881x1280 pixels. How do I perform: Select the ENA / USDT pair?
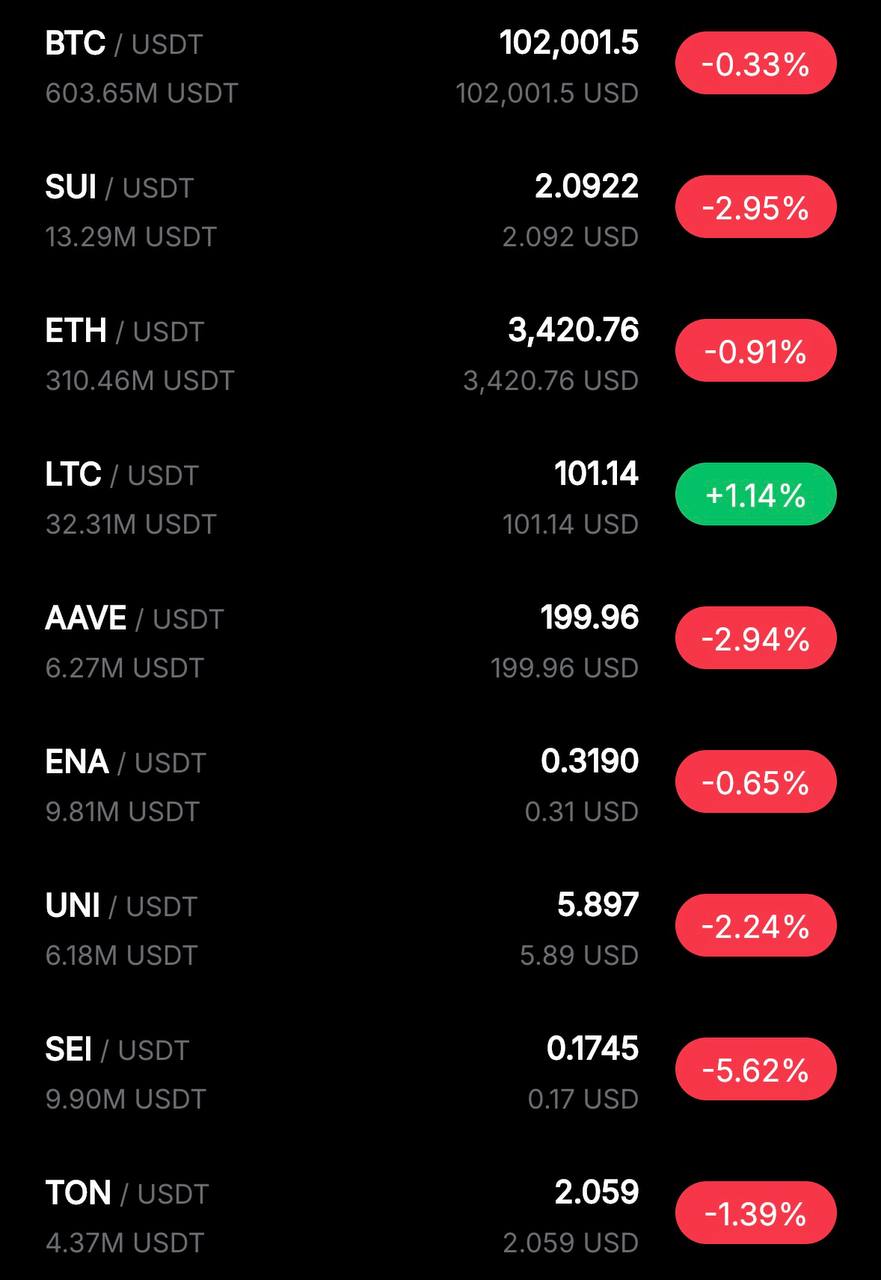pos(126,762)
